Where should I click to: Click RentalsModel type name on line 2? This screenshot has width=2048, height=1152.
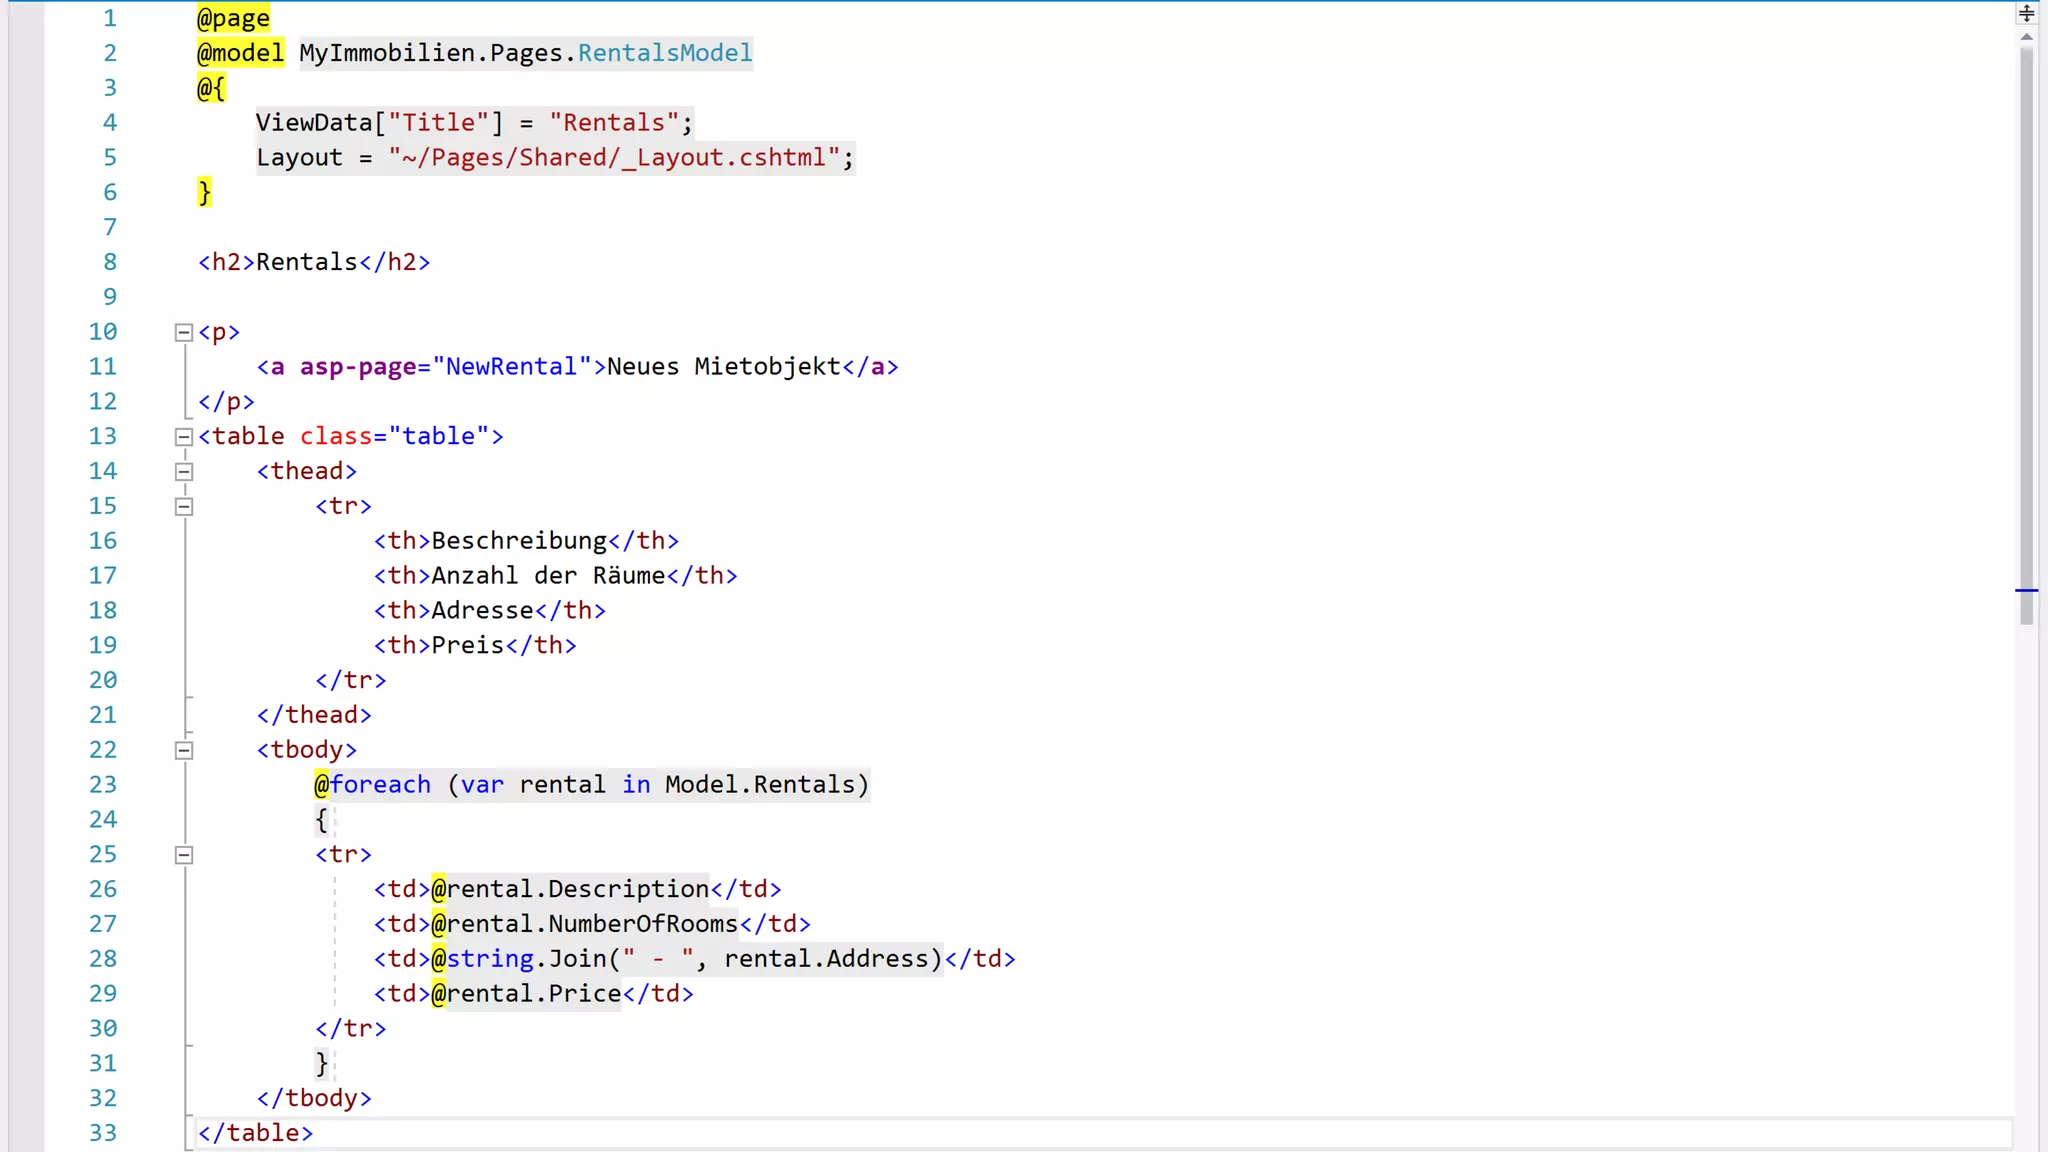coord(664,53)
